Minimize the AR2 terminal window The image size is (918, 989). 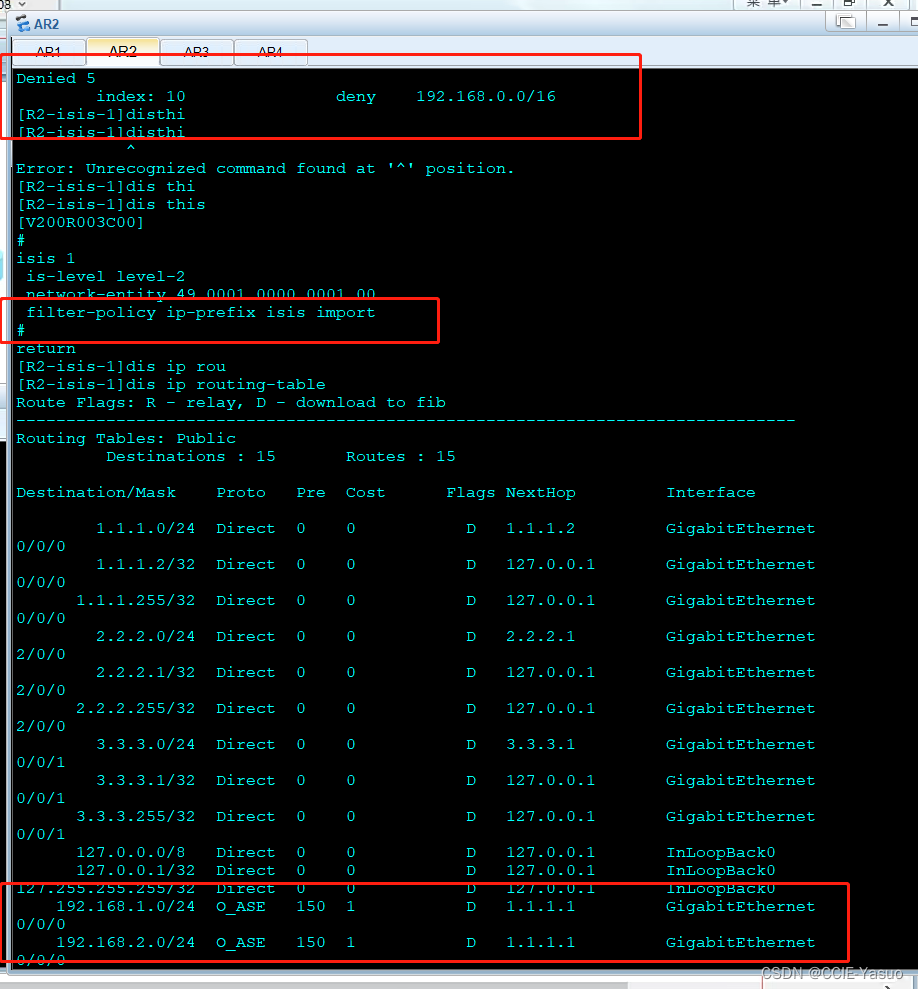(x=883, y=23)
